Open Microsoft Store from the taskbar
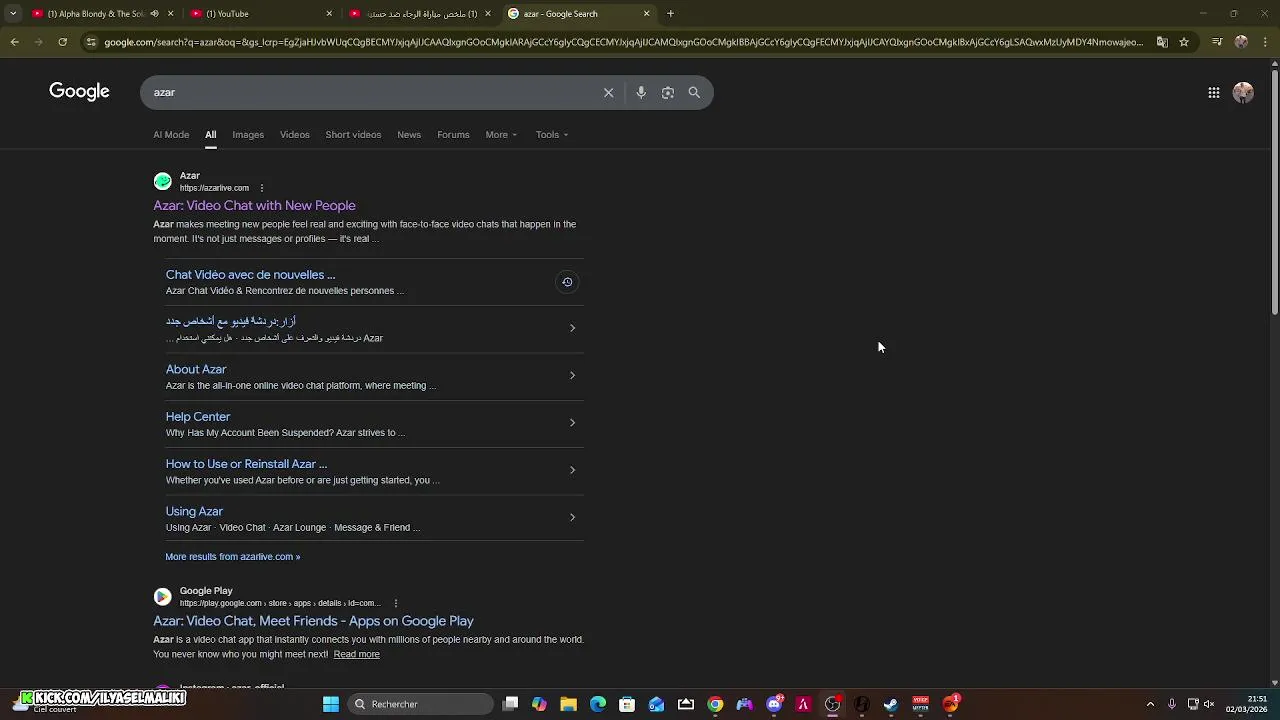Screen dimensions: 1280x720 [627, 704]
